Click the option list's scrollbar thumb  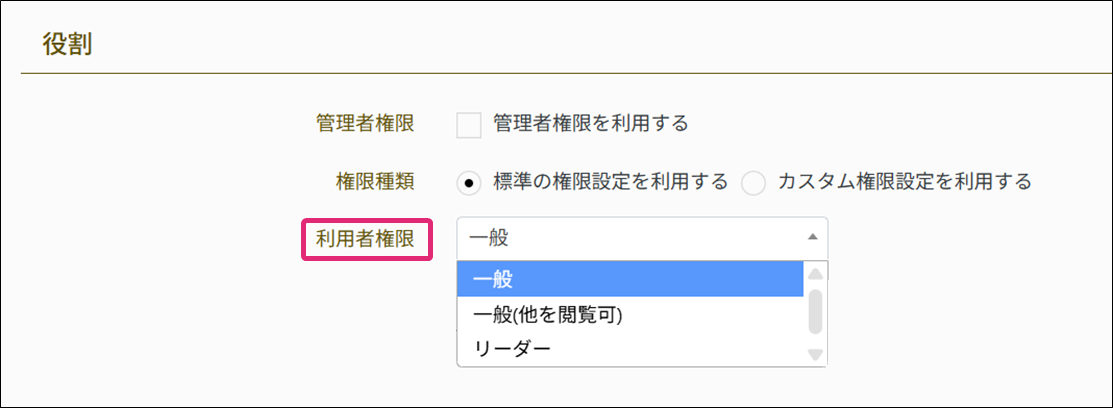(x=815, y=311)
